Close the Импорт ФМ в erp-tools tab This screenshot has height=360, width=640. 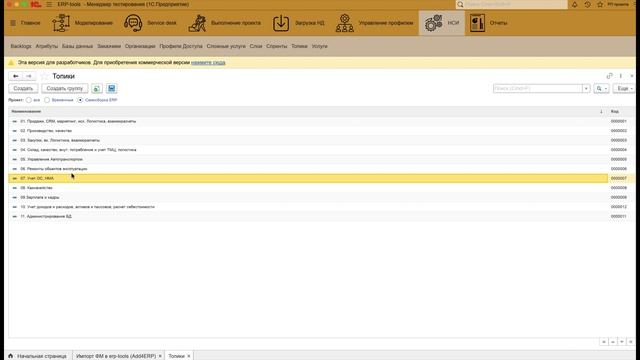[x=160, y=356]
